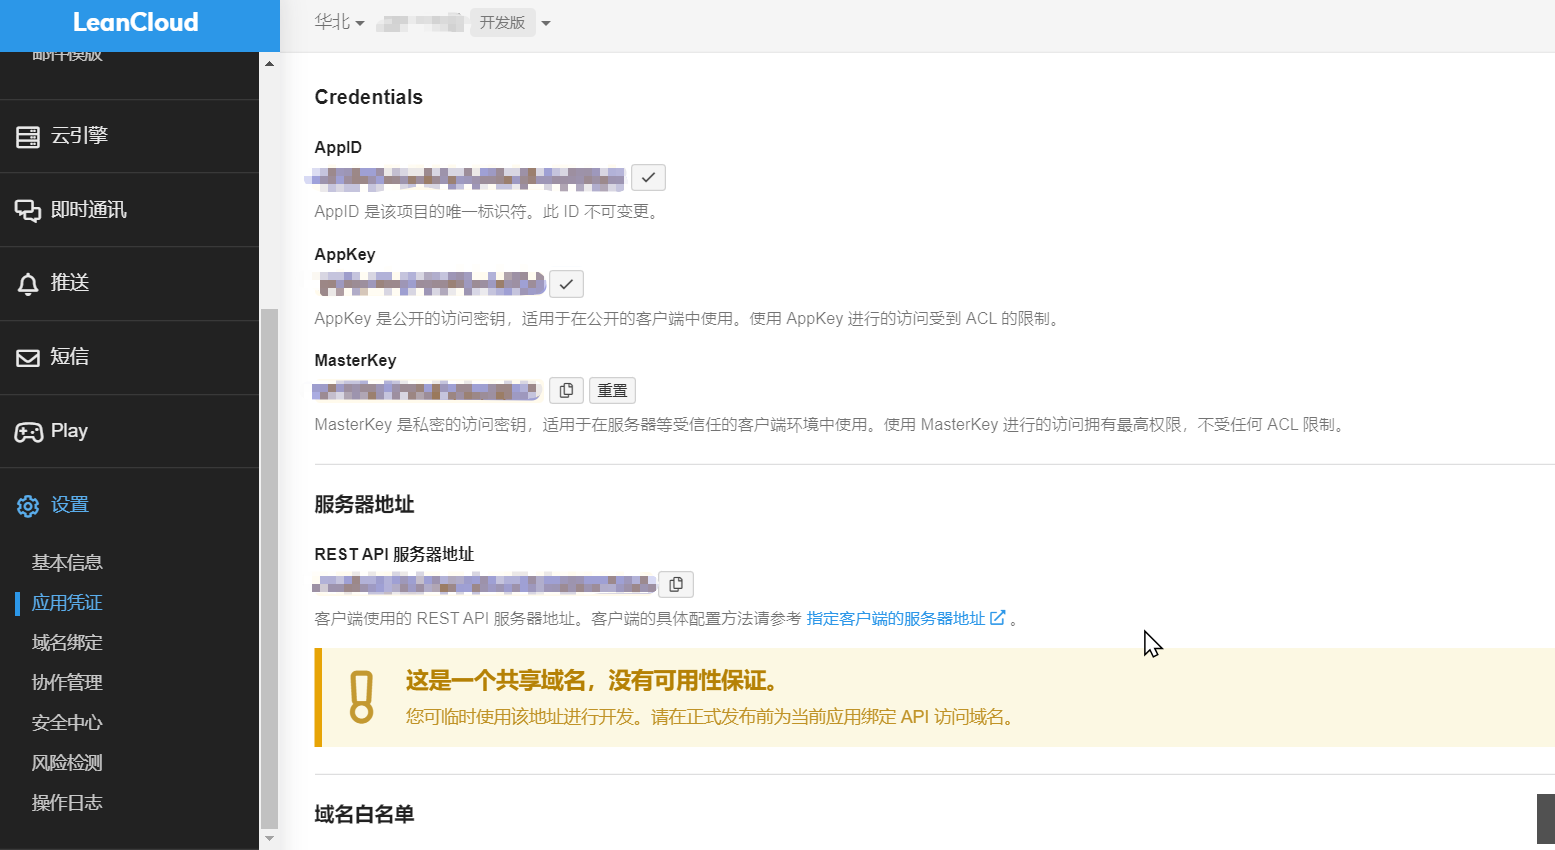Screen dimensions: 1555x850
Task: Copy the MasterKey using the copy icon
Action: (566, 390)
